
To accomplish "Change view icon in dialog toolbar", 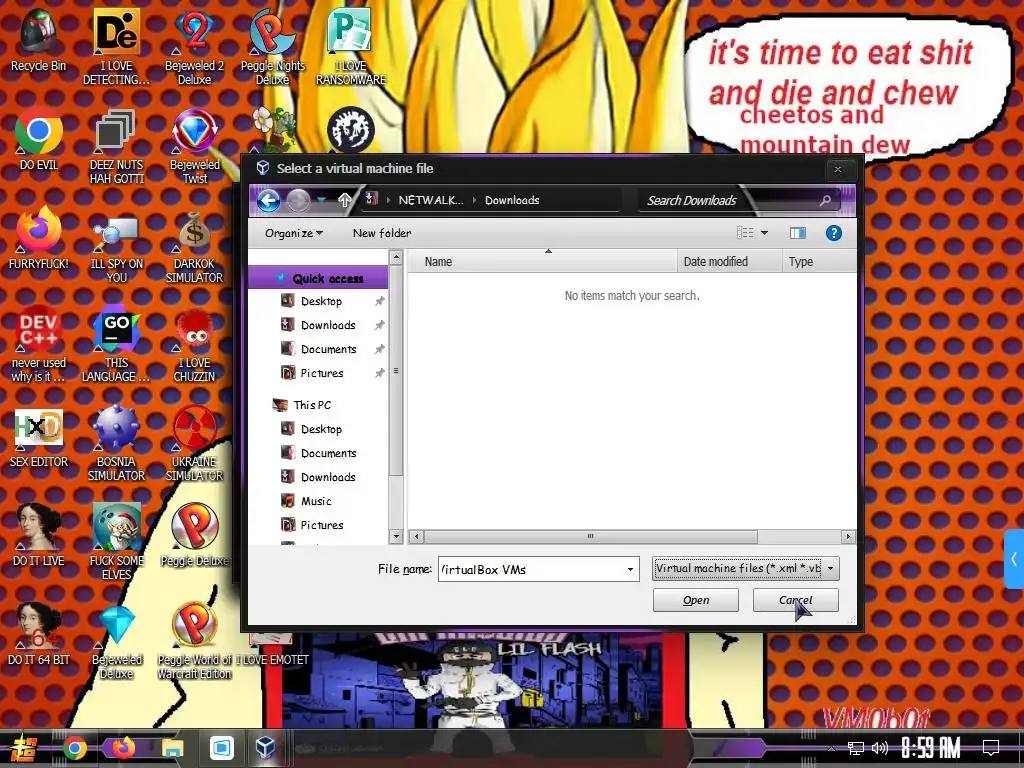I will click(x=745, y=232).
